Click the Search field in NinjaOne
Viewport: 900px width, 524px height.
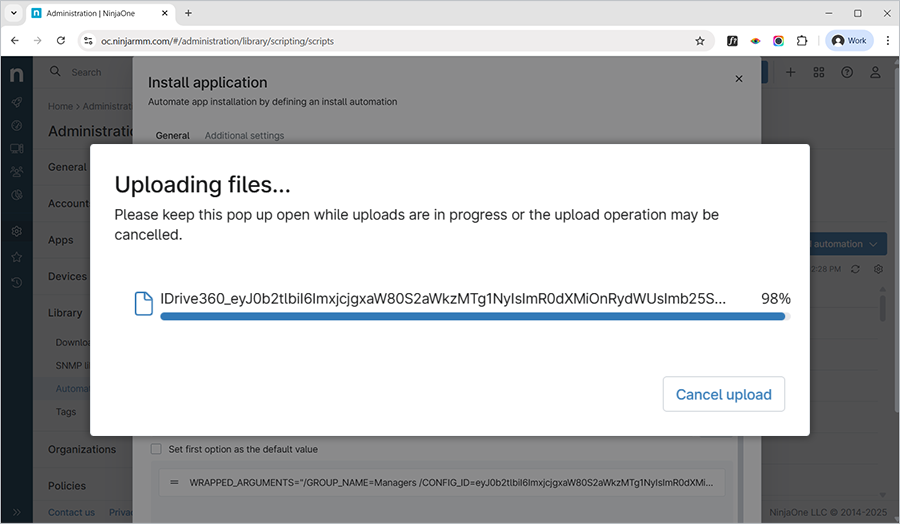(x=86, y=72)
